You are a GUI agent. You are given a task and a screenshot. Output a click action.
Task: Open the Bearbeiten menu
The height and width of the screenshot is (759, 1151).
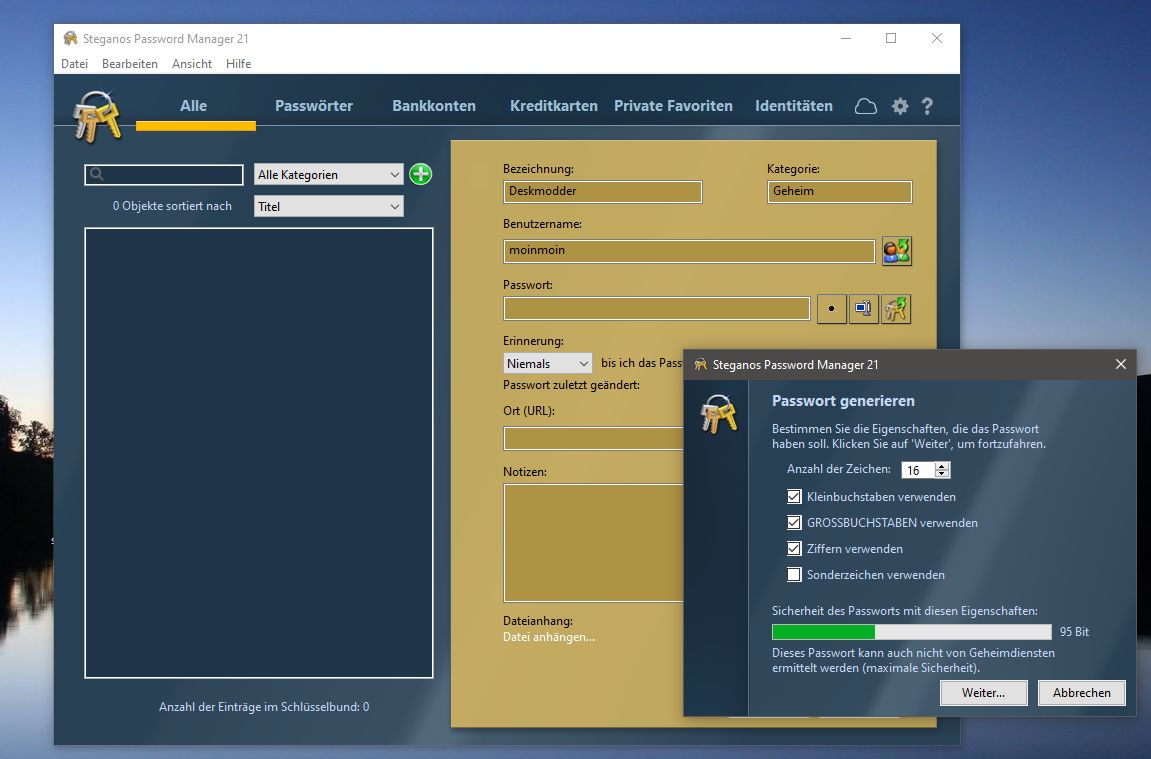click(130, 64)
